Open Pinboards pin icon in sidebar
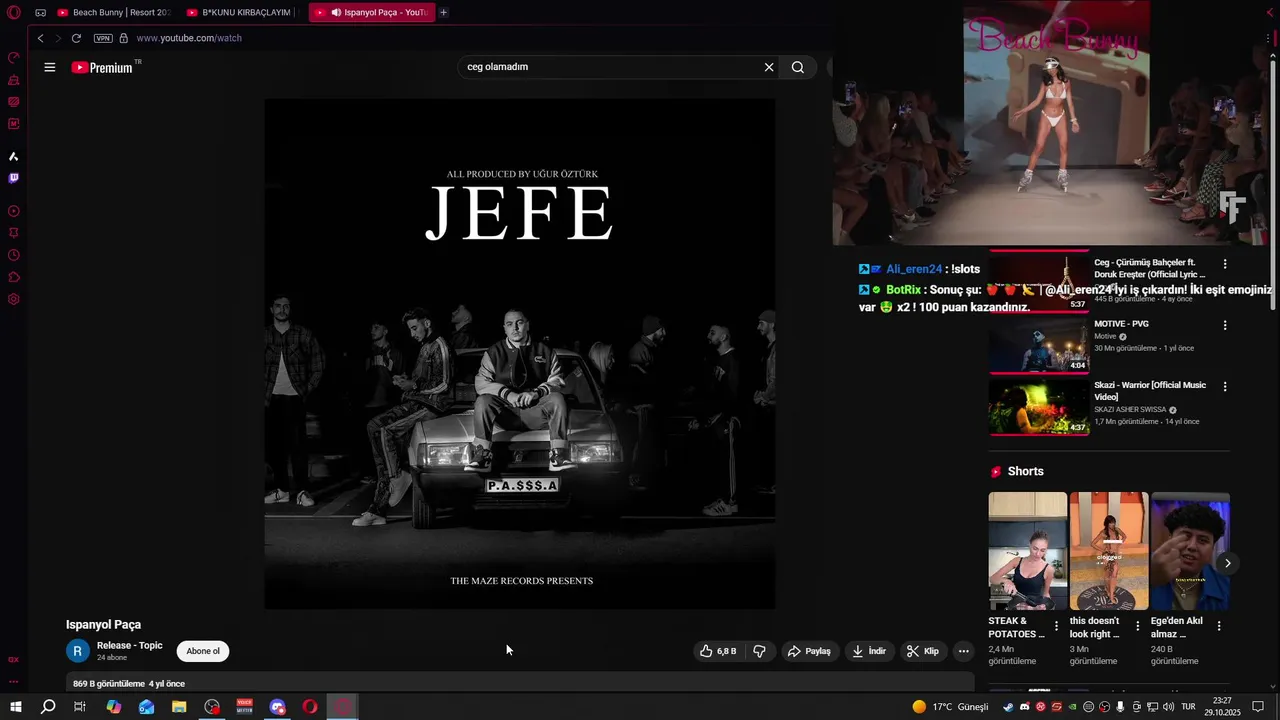1280x720 pixels. click(x=14, y=233)
